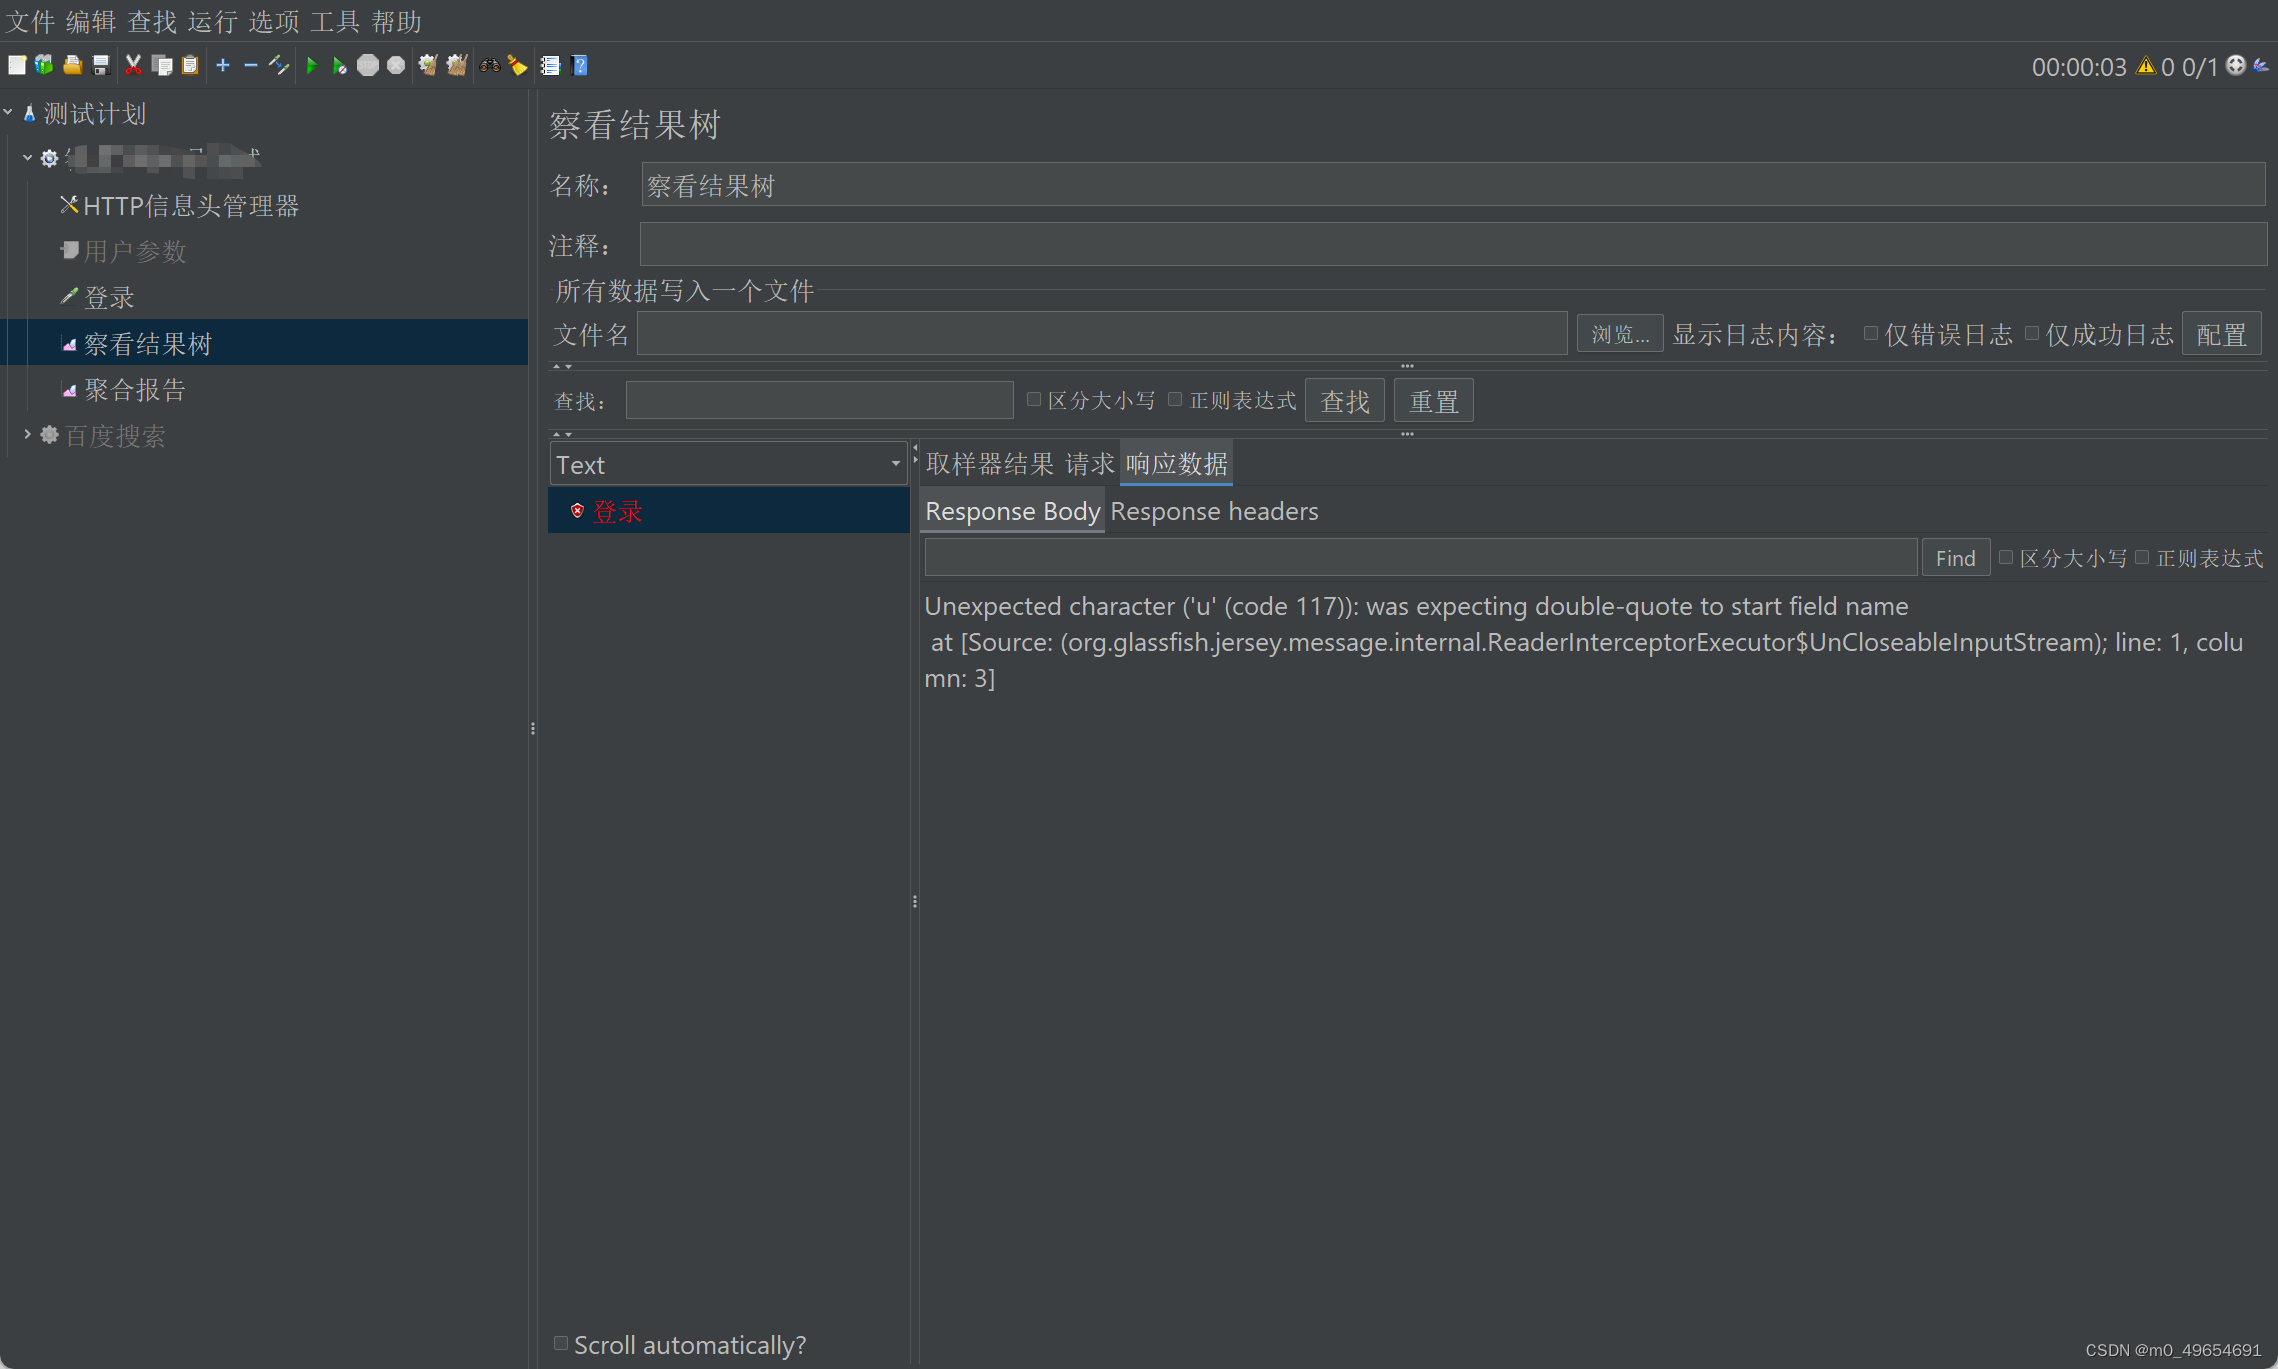
Task: Click the green Start test run icon
Action: click(x=311, y=66)
